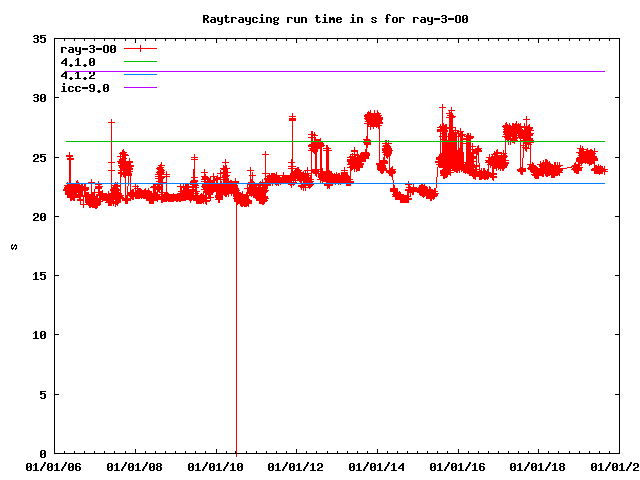Click the blue line sample beside 4.1.2
640x480 pixels.
(141, 75)
